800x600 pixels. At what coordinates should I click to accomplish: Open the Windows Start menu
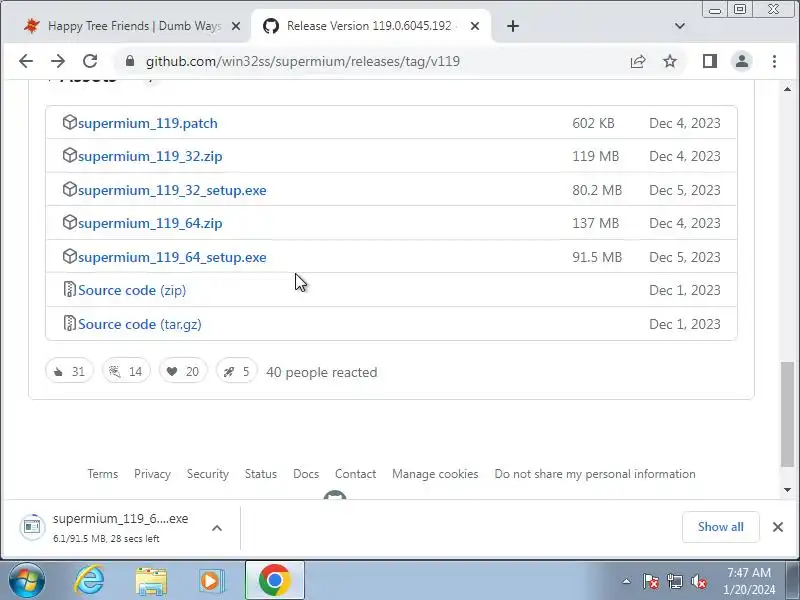(x=27, y=581)
